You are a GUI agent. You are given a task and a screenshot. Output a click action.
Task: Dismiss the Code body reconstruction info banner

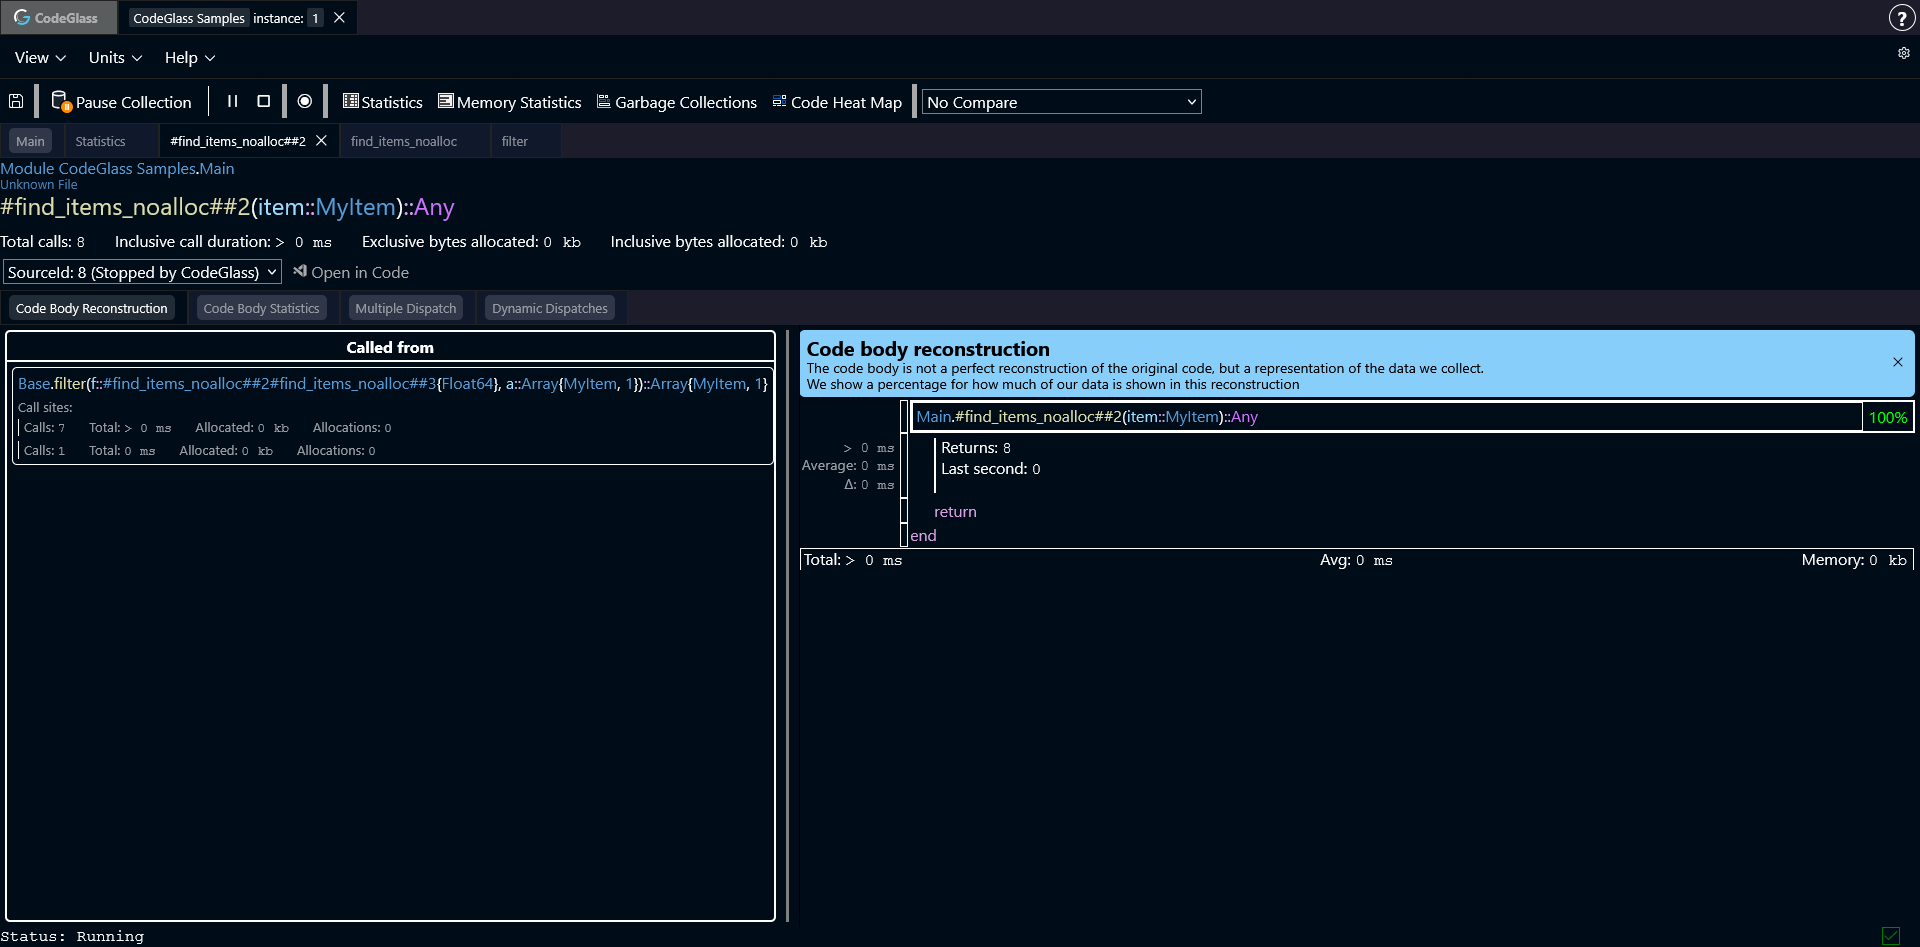[x=1897, y=362]
